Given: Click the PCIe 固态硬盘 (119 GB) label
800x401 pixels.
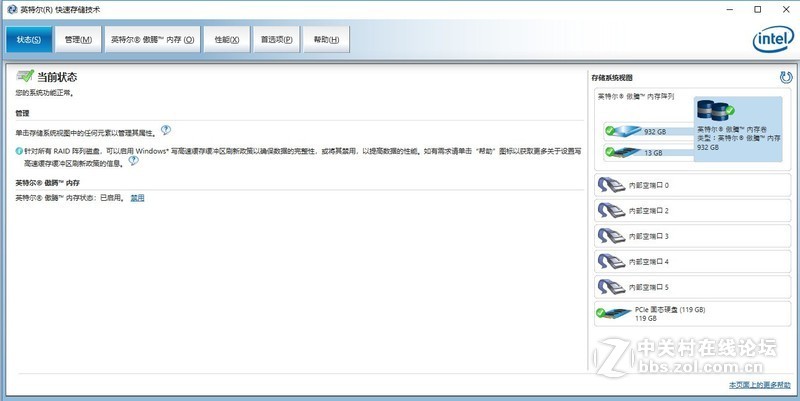Looking at the screenshot, I should pyautogui.click(x=670, y=309).
